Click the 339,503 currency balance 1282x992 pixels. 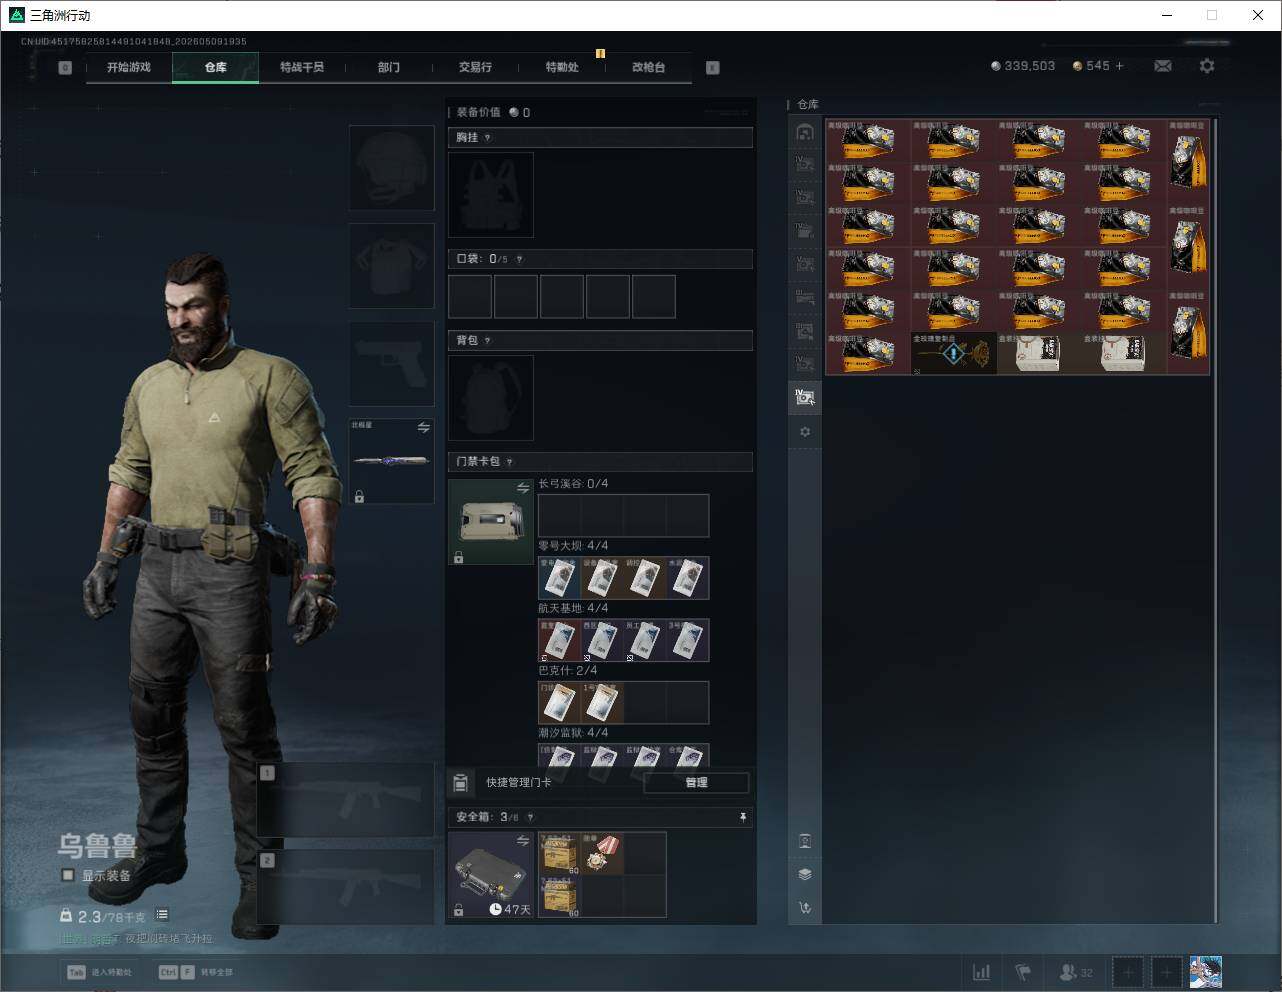pyautogui.click(x=1023, y=66)
